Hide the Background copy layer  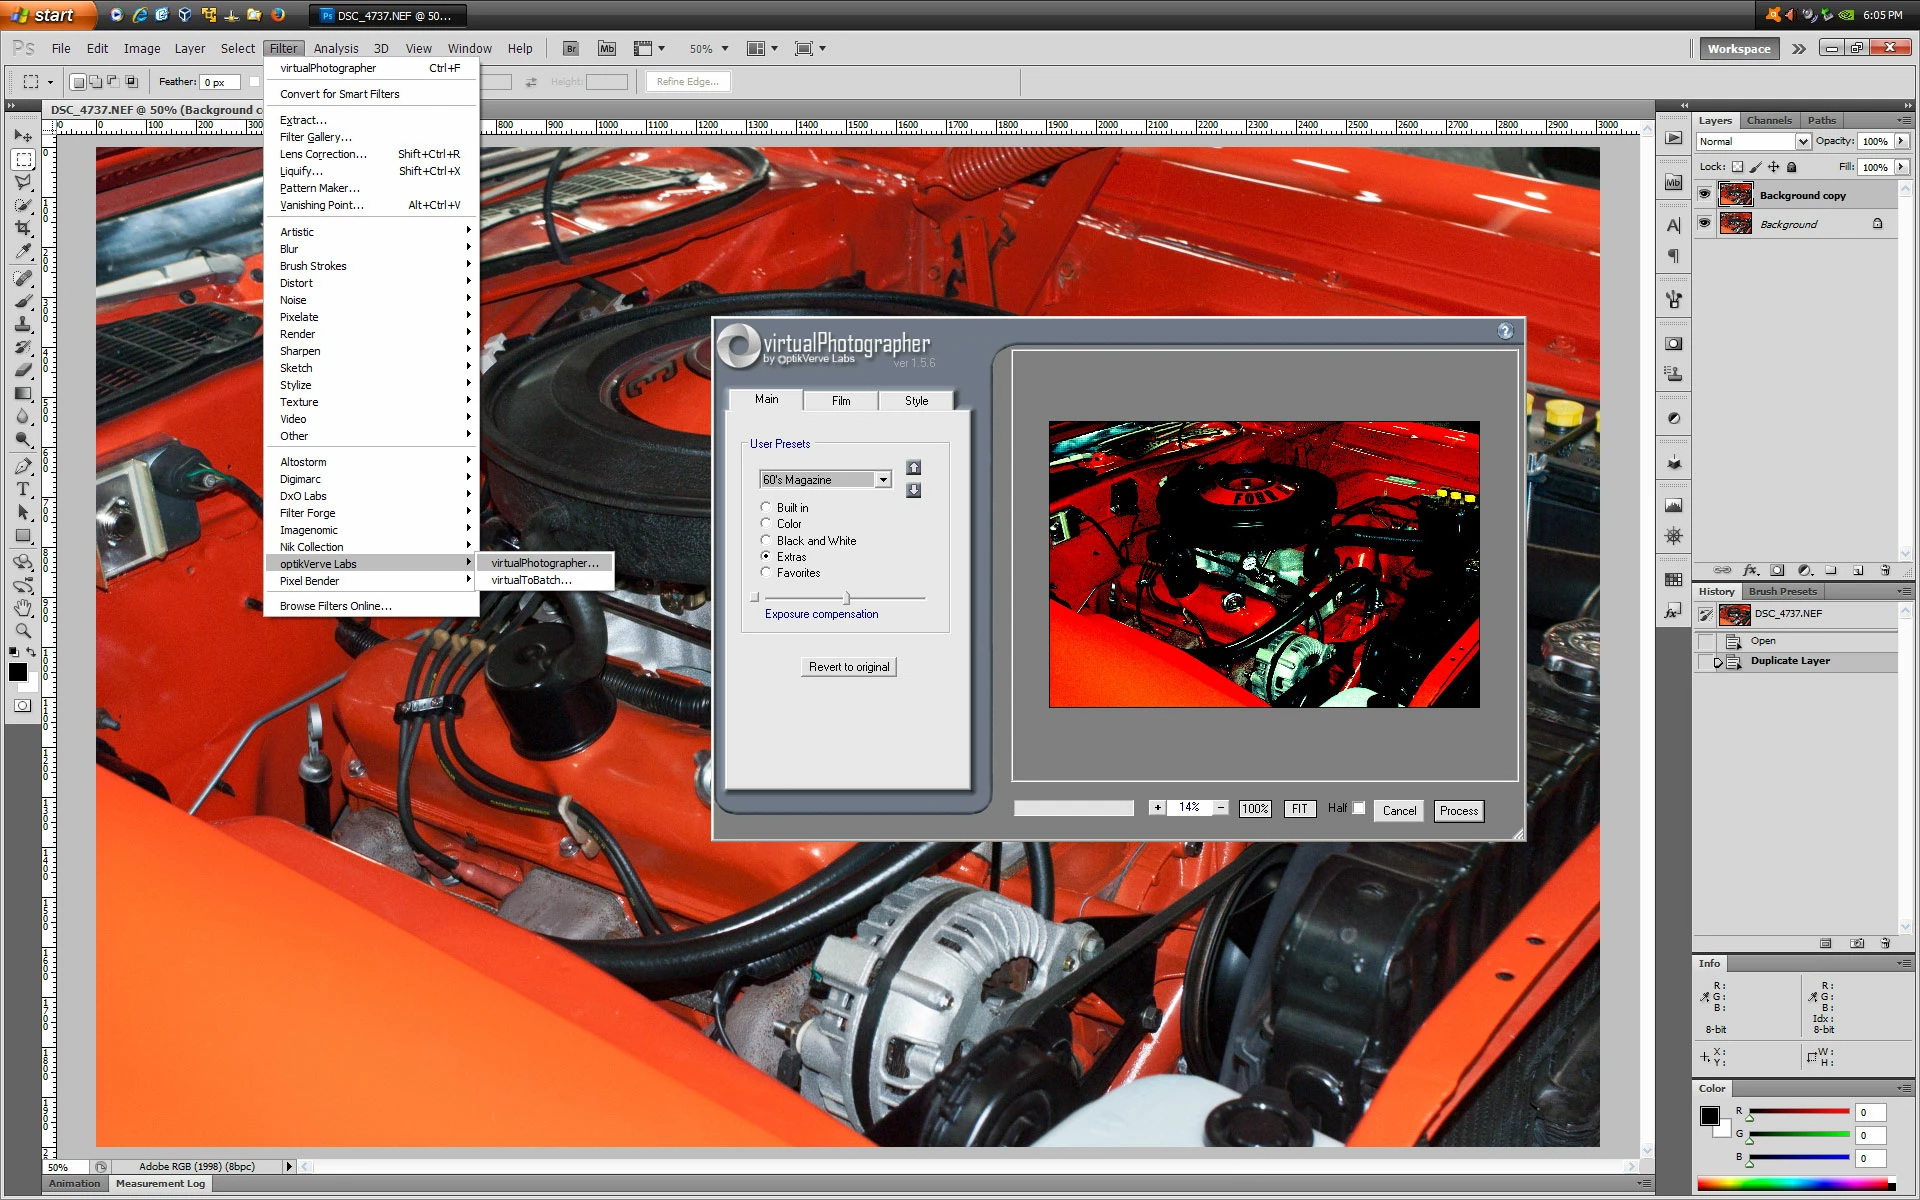point(1705,195)
